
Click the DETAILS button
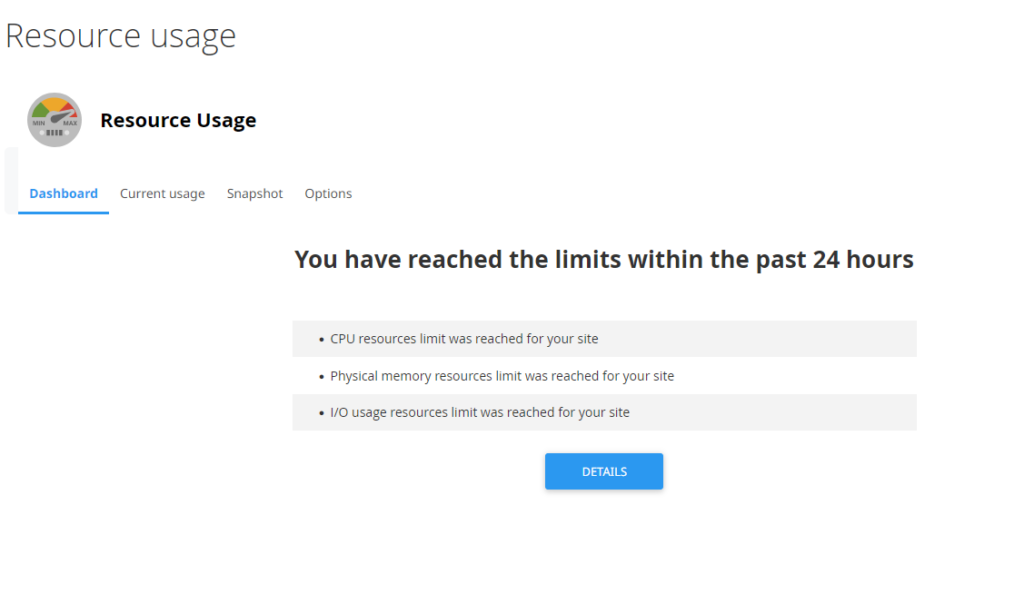click(x=604, y=471)
